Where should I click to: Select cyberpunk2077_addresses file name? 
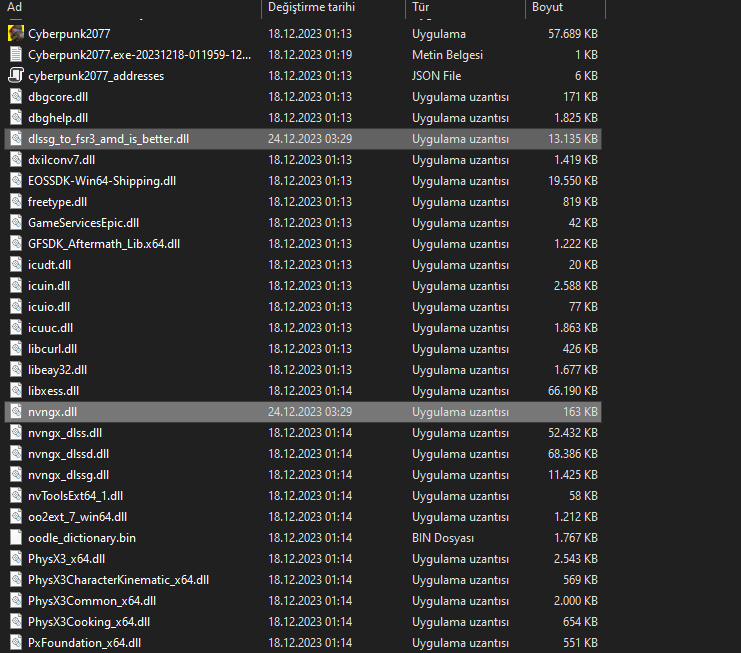point(96,76)
